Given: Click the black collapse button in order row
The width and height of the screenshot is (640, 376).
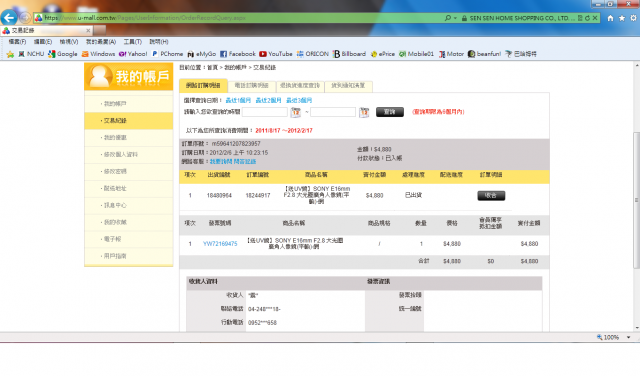Looking at the screenshot, I should [x=491, y=196].
